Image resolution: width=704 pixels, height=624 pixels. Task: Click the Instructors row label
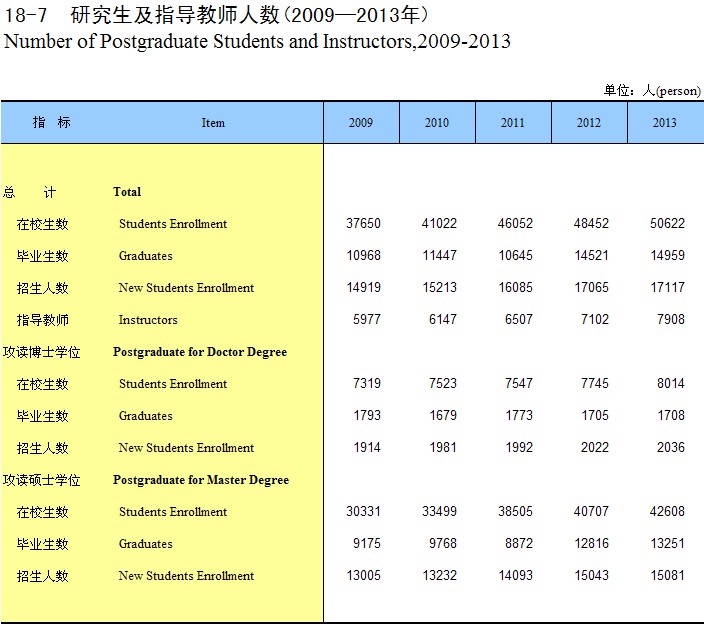click(x=148, y=320)
